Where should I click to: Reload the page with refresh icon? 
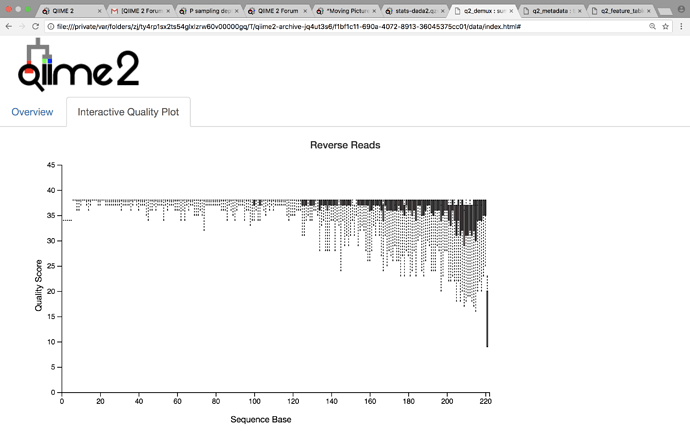click(x=36, y=27)
